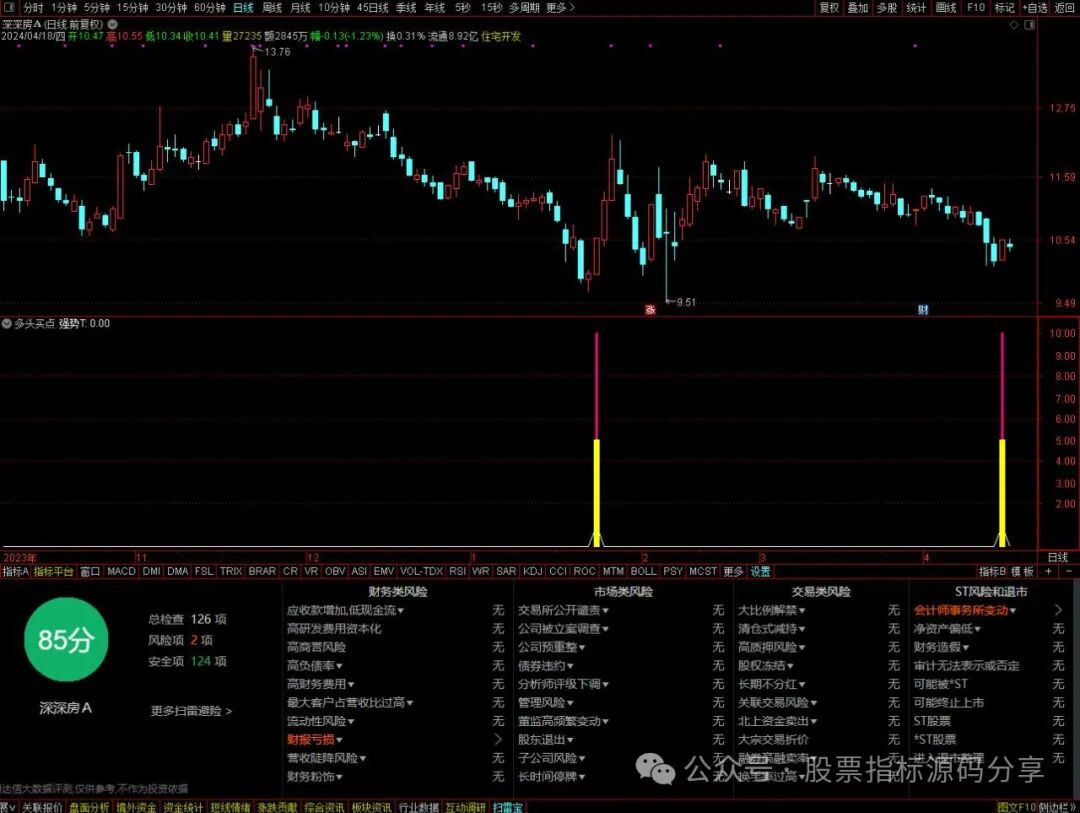Click the minus zoom button in indicator bar
This screenshot has height=813, width=1080.
tap(1070, 571)
